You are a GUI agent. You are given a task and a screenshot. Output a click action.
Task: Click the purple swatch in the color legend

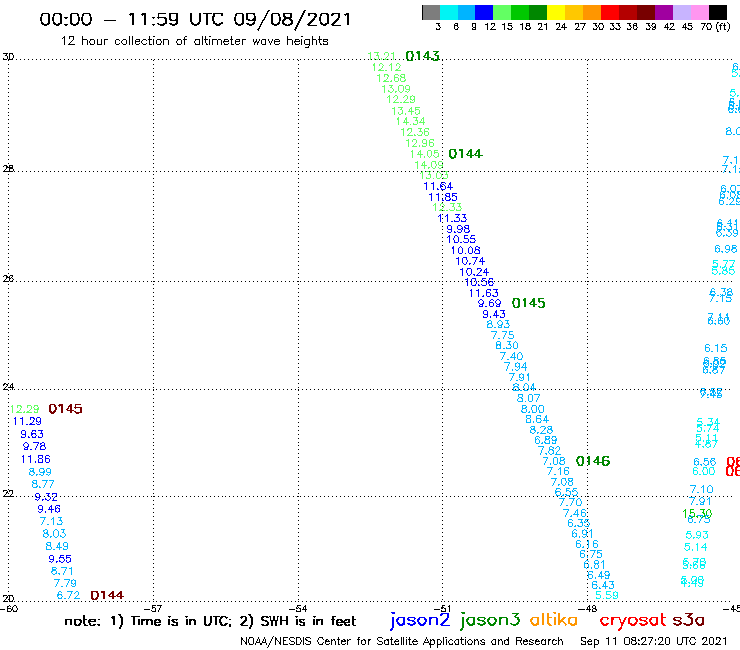point(664,12)
